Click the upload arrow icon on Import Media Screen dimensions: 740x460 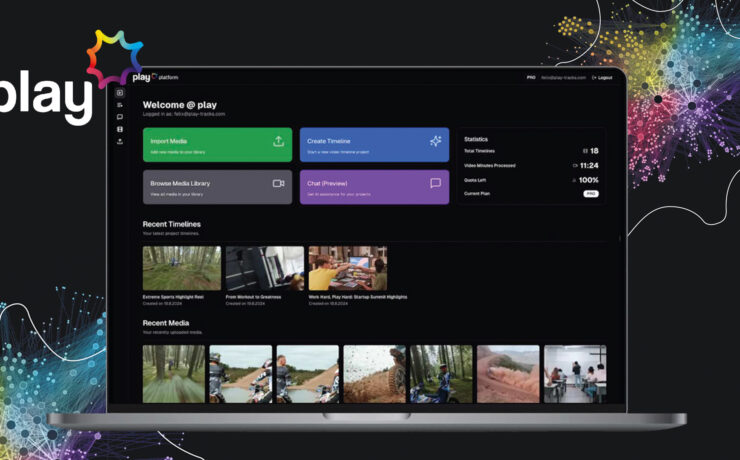click(x=278, y=141)
